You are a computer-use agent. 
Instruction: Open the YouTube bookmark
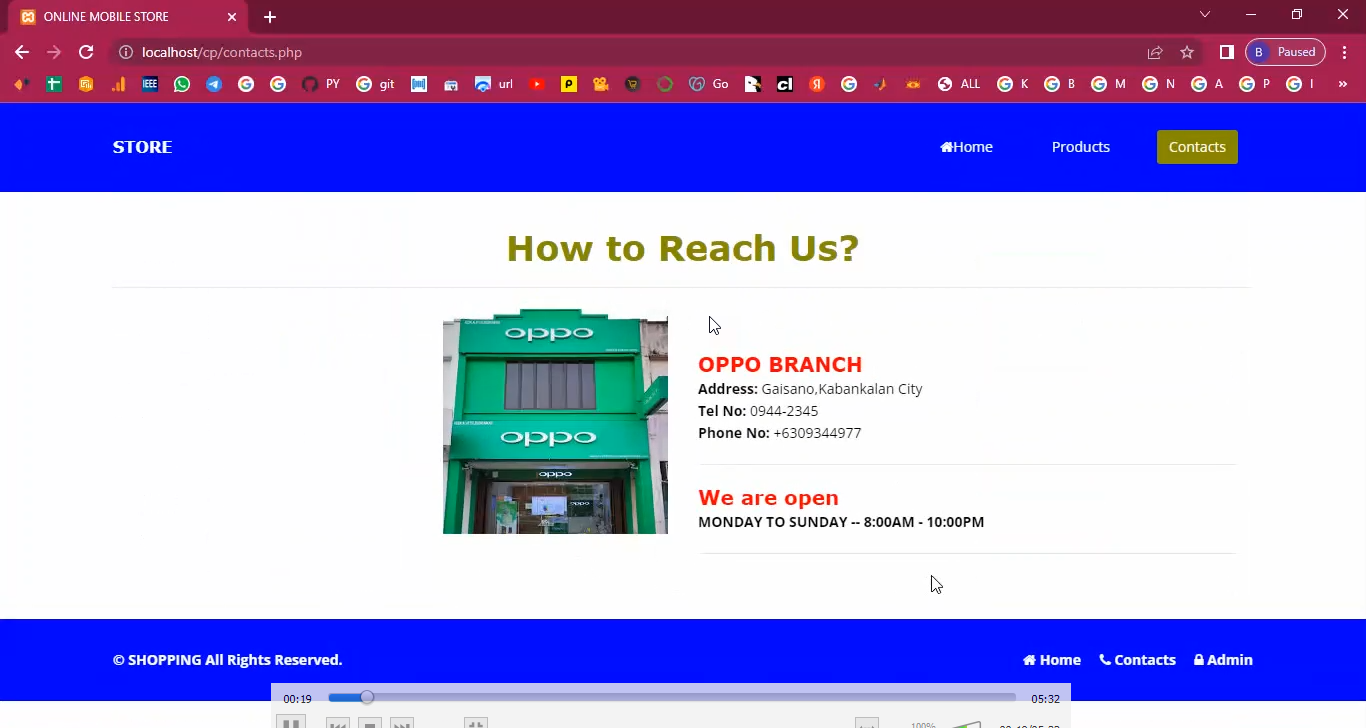tap(537, 84)
